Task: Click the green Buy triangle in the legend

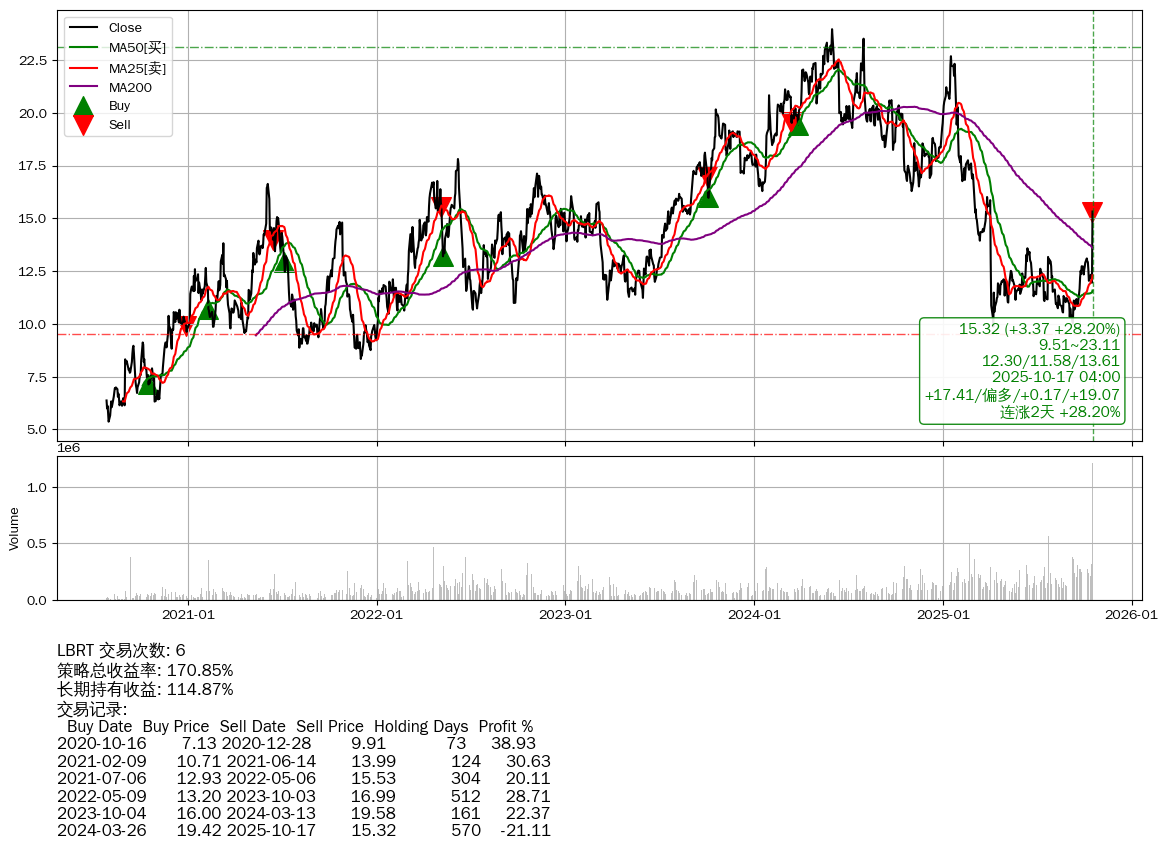Action: tap(84, 107)
